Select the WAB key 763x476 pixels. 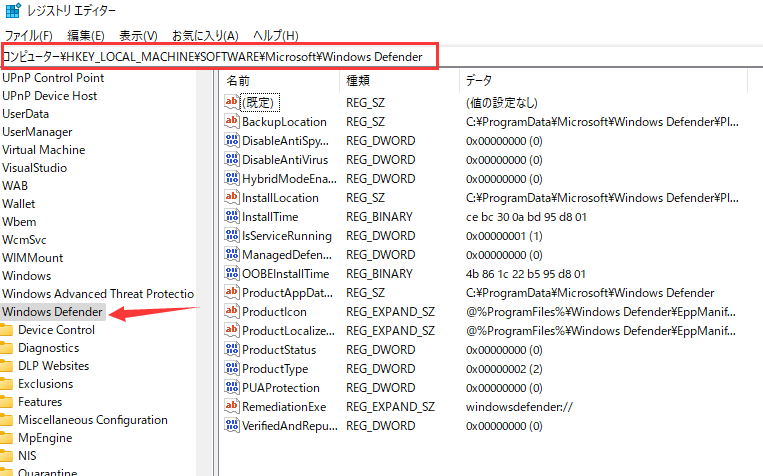pos(15,185)
